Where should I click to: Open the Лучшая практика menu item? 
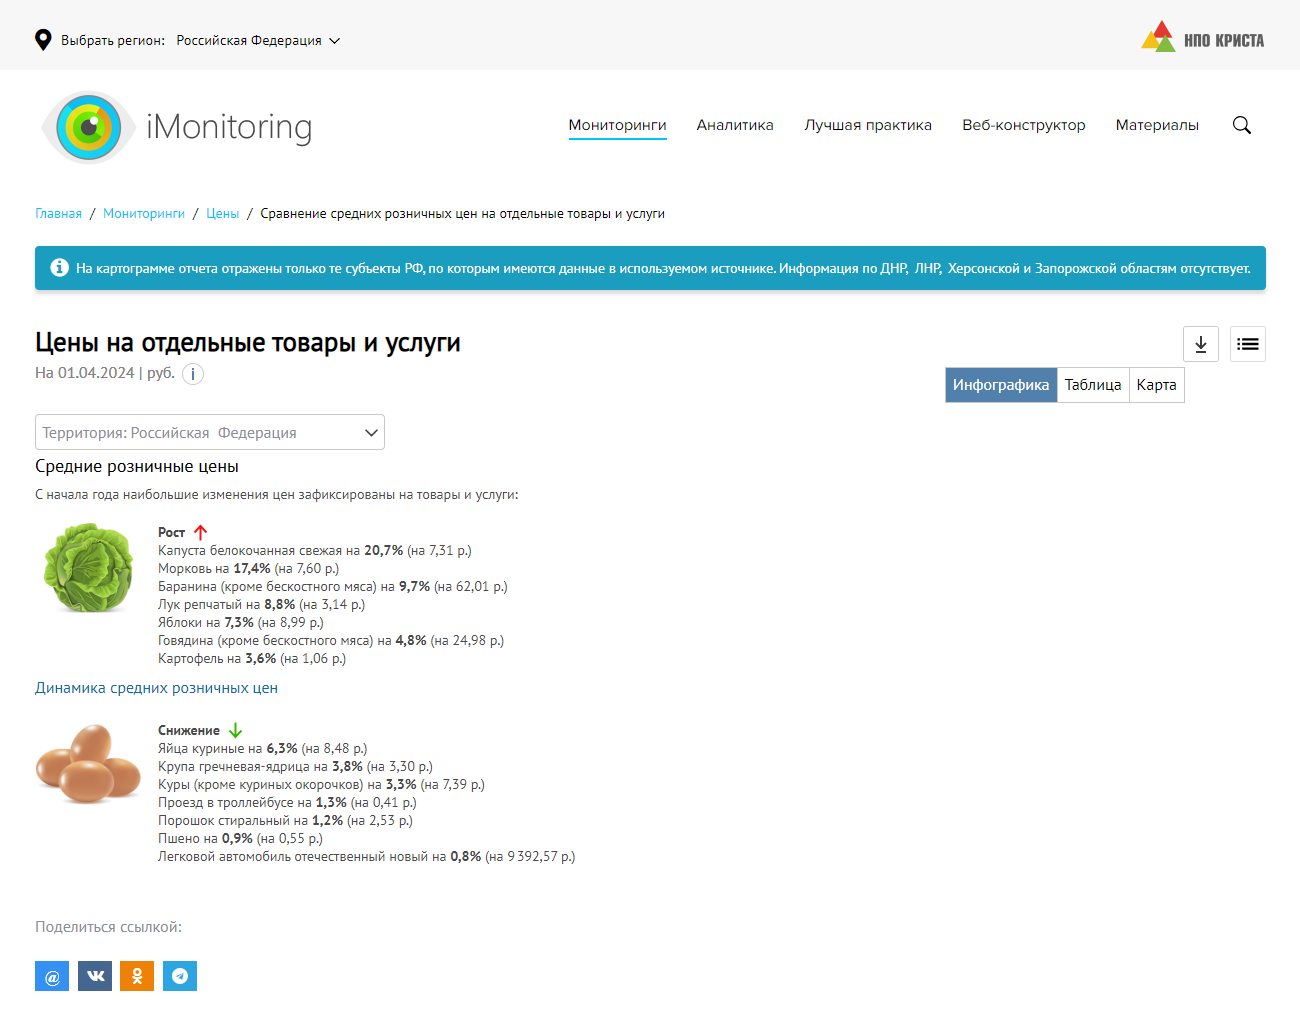(x=867, y=125)
